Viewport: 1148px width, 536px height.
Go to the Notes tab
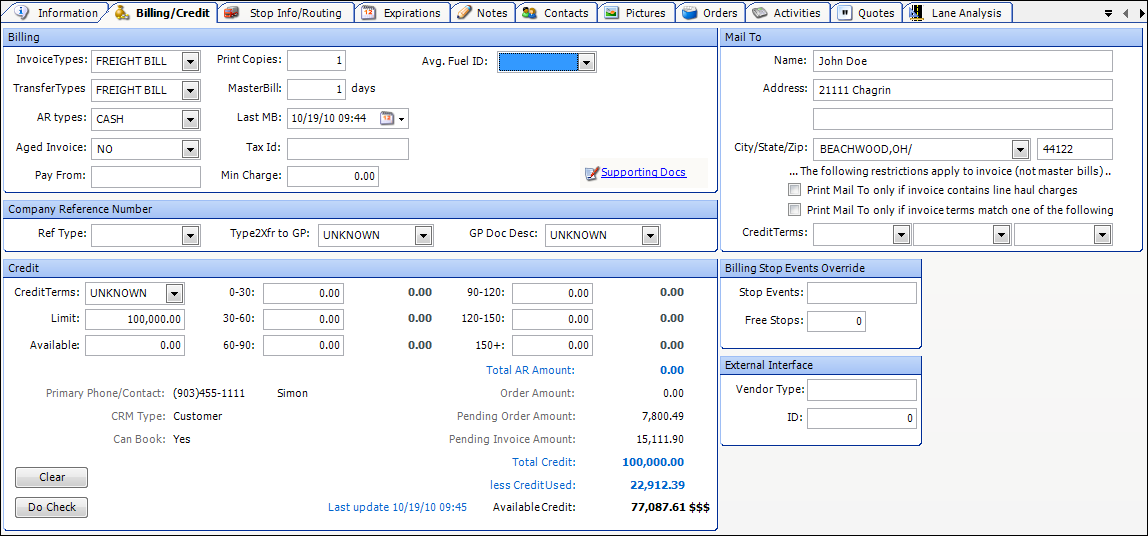(x=483, y=12)
